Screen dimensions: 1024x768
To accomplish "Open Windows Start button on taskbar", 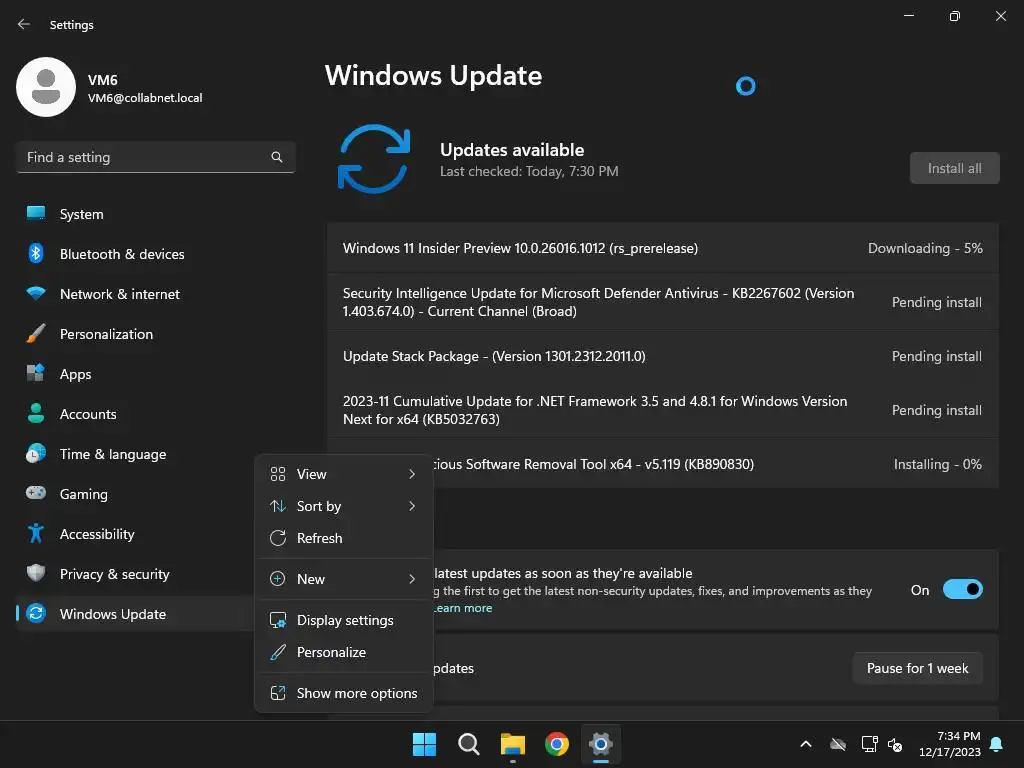I will [424, 744].
